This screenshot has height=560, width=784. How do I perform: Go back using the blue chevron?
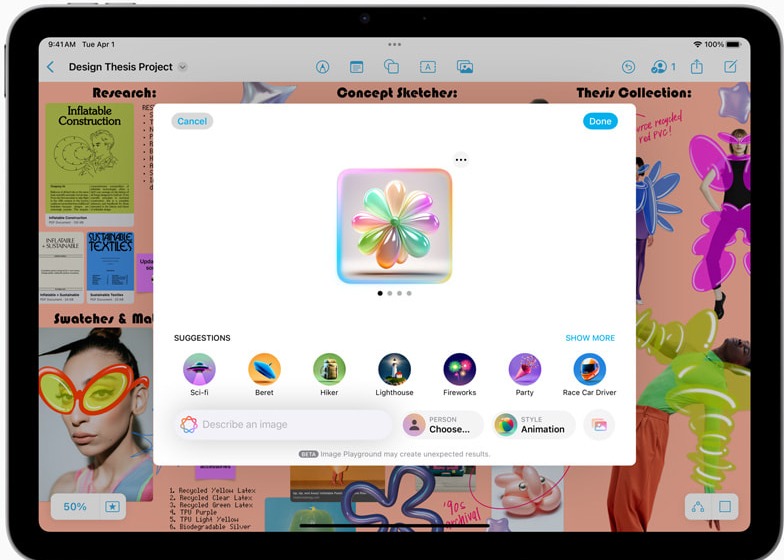point(50,67)
